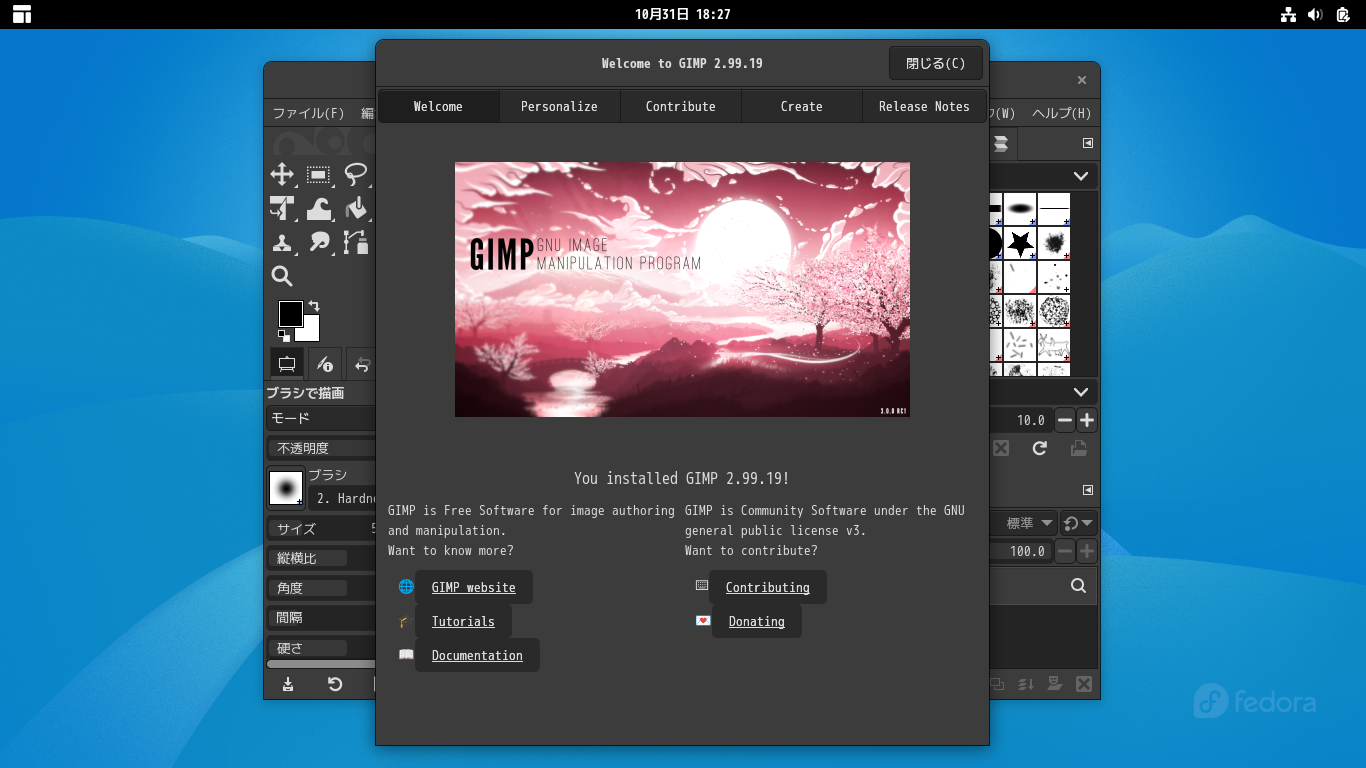Image resolution: width=1366 pixels, height=768 pixels.
Task: Click the book icon beside Documentation
Action: point(406,655)
